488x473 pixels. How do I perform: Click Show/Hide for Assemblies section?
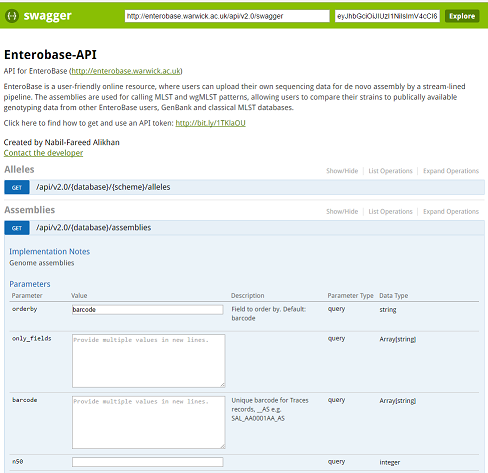pos(342,212)
